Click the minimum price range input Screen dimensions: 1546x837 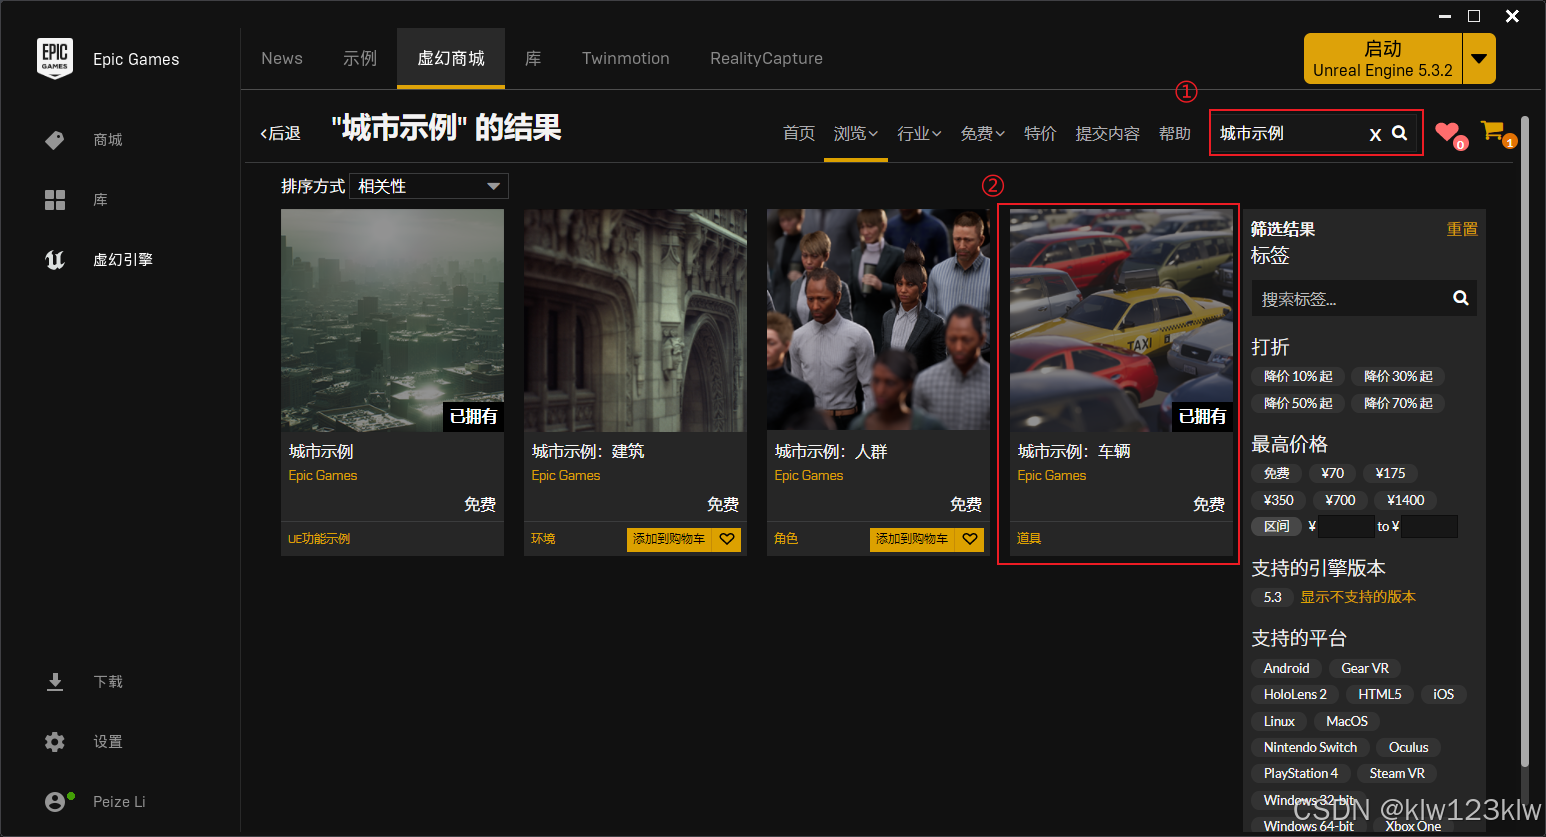pyautogui.click(x=1346, y=526)
